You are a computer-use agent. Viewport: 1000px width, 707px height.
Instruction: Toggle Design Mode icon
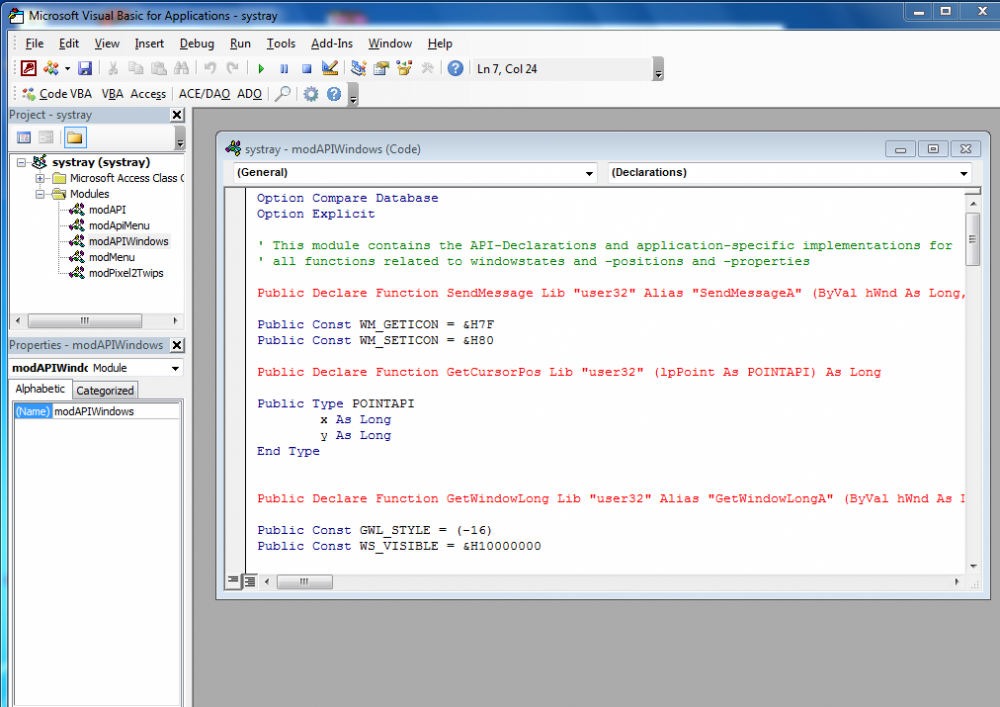(x=330, y=68)
